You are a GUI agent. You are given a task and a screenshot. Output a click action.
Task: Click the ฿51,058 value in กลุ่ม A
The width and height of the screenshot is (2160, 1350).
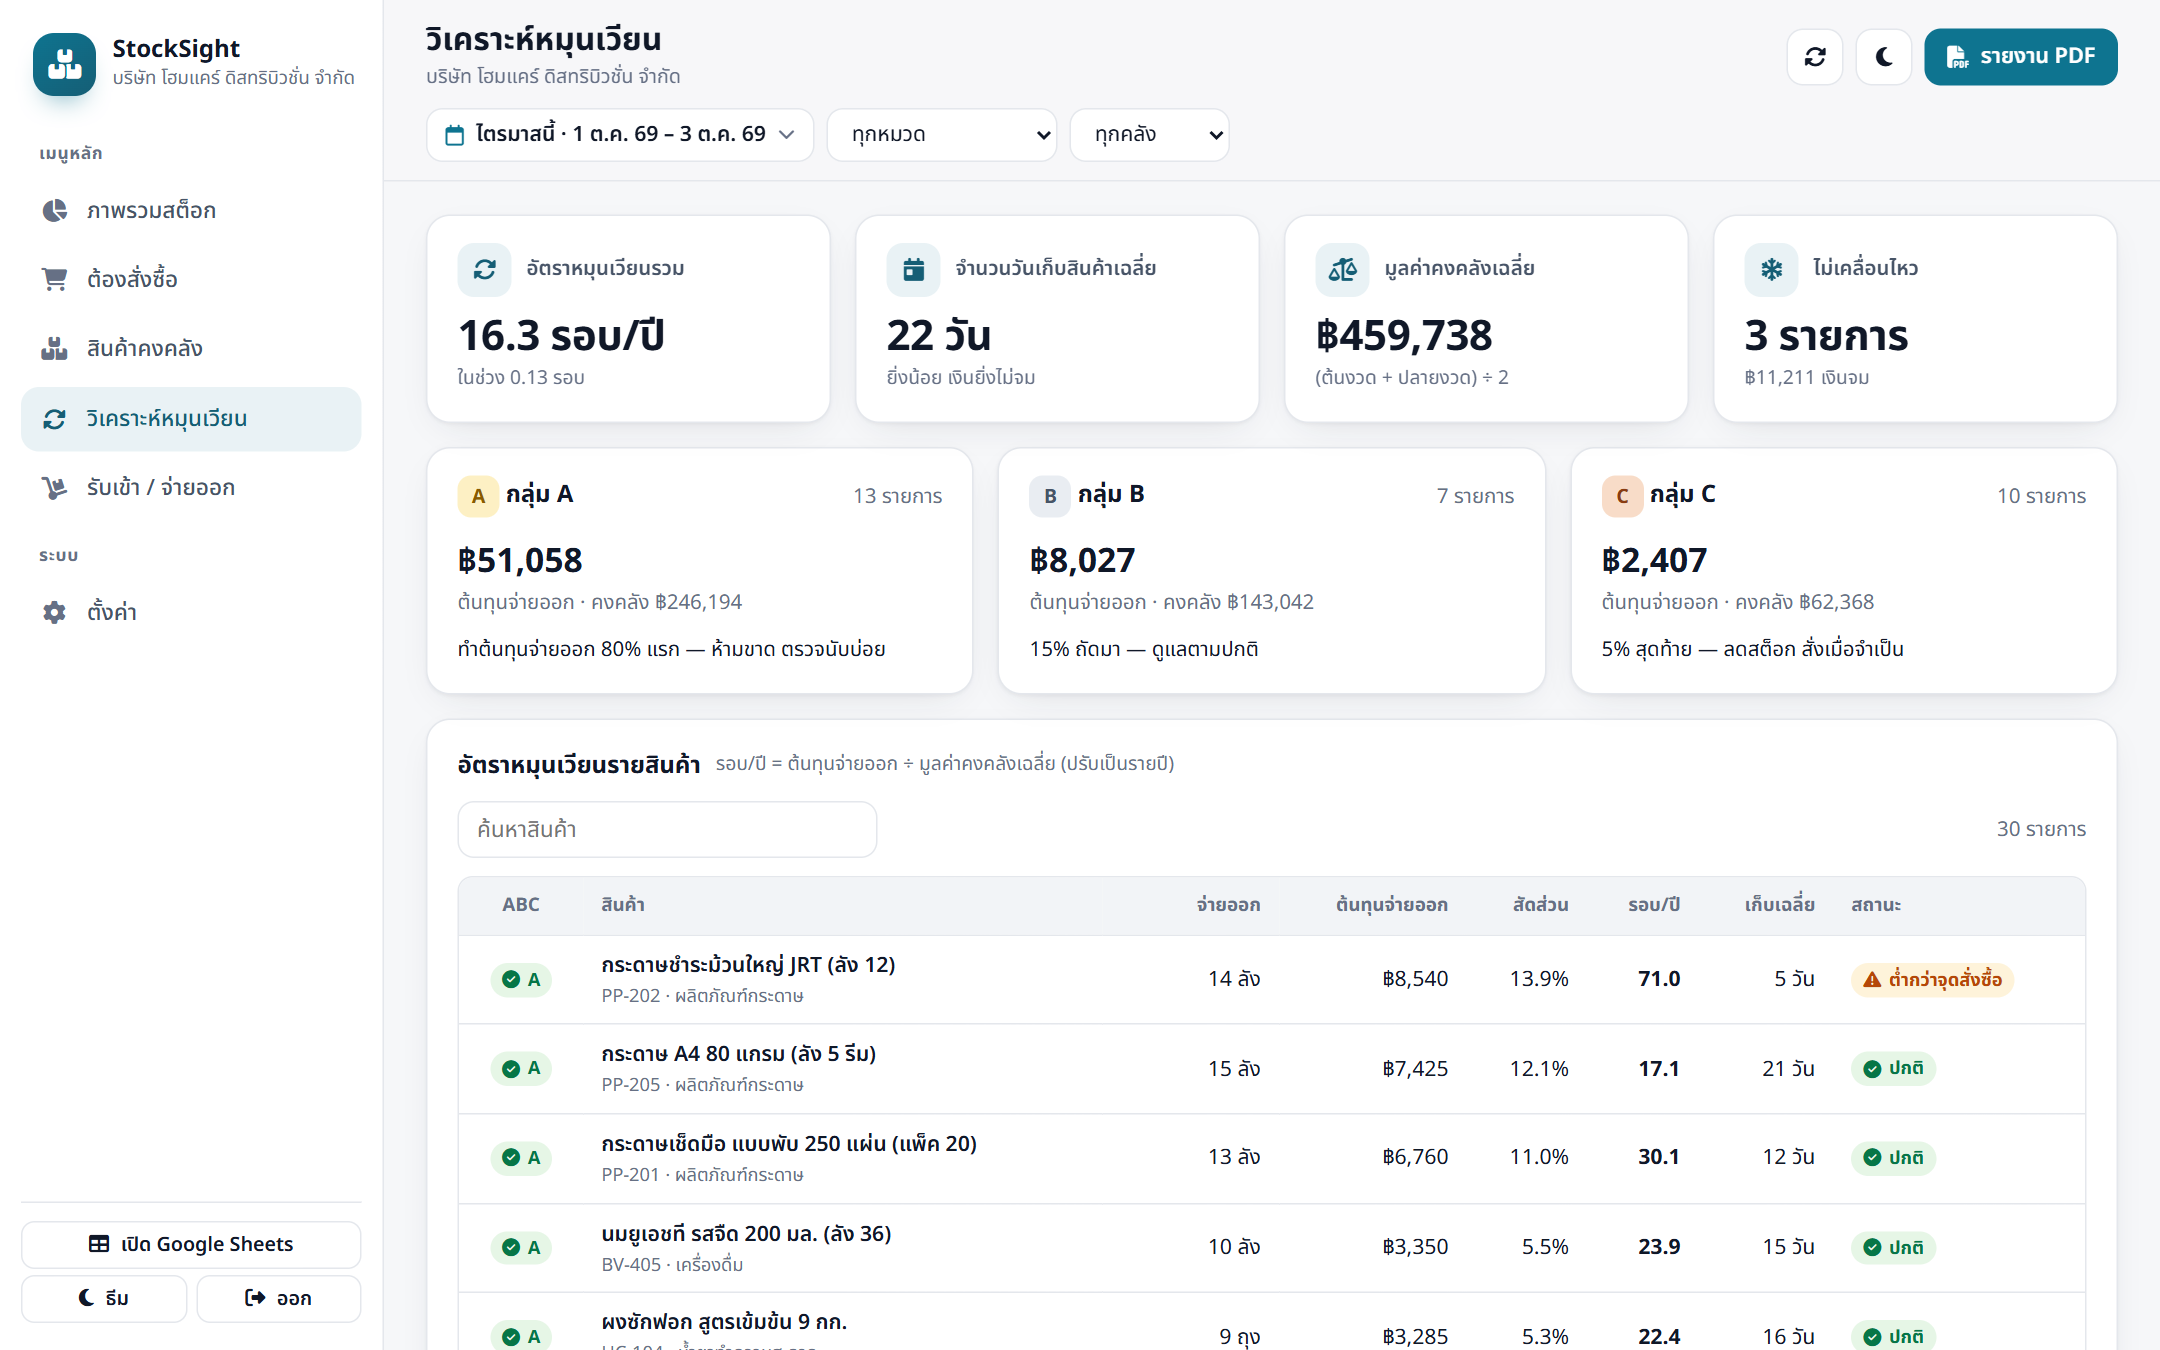(520, 560)
